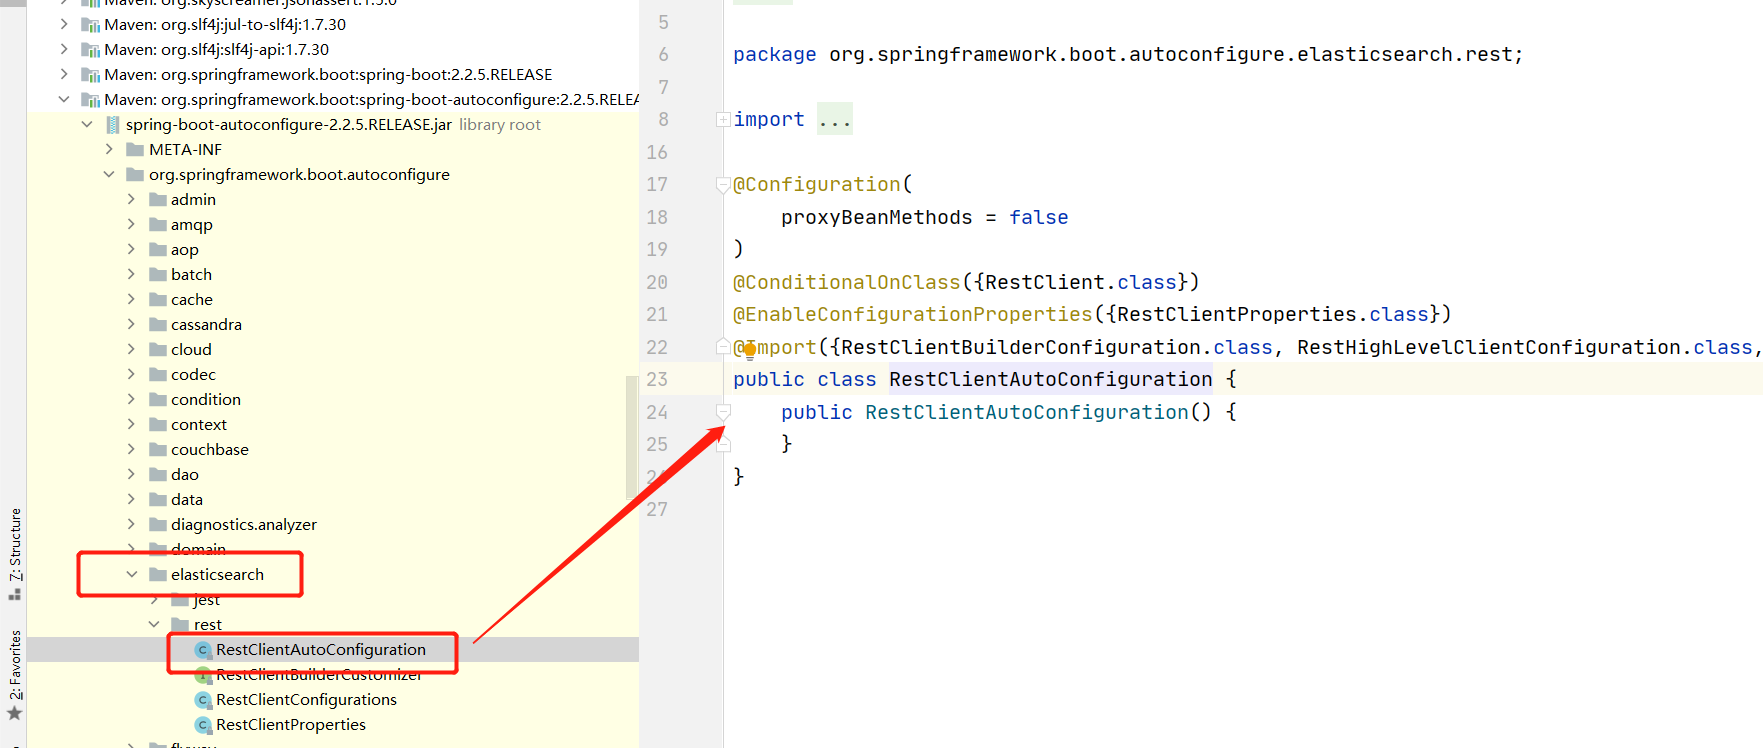Unfold the collapsed import block on line 8
This screenshot has height=748, width=1763.
pos(723,120)
